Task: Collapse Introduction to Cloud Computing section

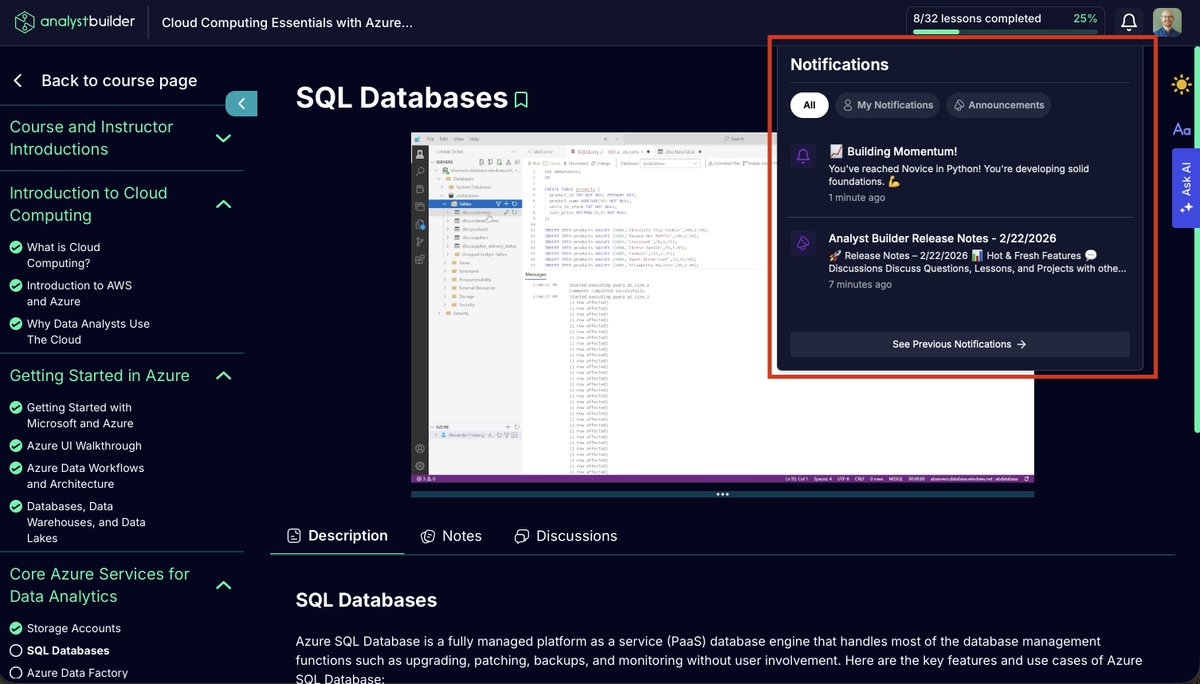Action: tap(223, 204)
